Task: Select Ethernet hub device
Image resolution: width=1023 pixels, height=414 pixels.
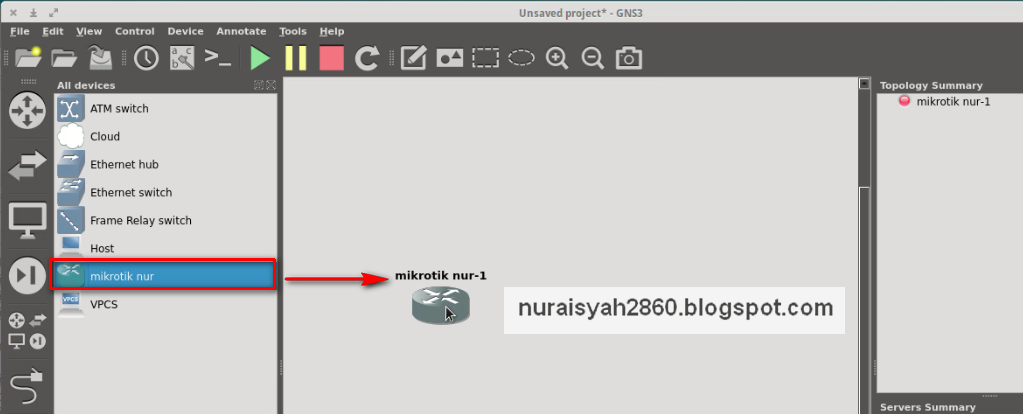Action: click(x=165, y=165)
